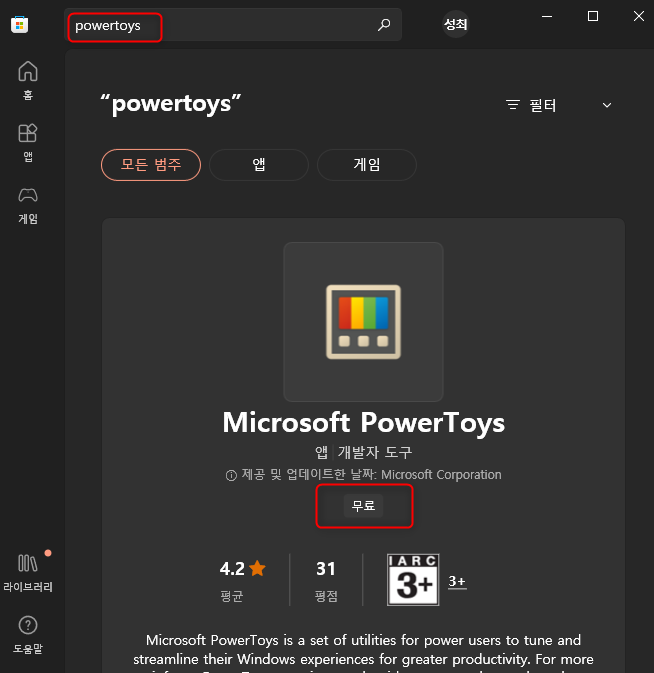
Task: Click the chevron beside 필터
Action: tap(606, 105)
